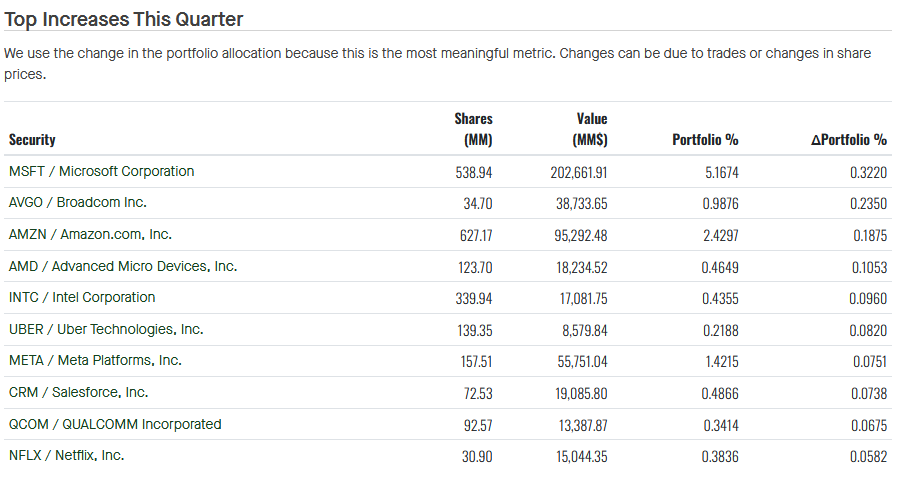The height and width of the screenshot is (495, 903).
Task: Open the AVGO / Broadcom Inc. link
Action: point(77,203)
